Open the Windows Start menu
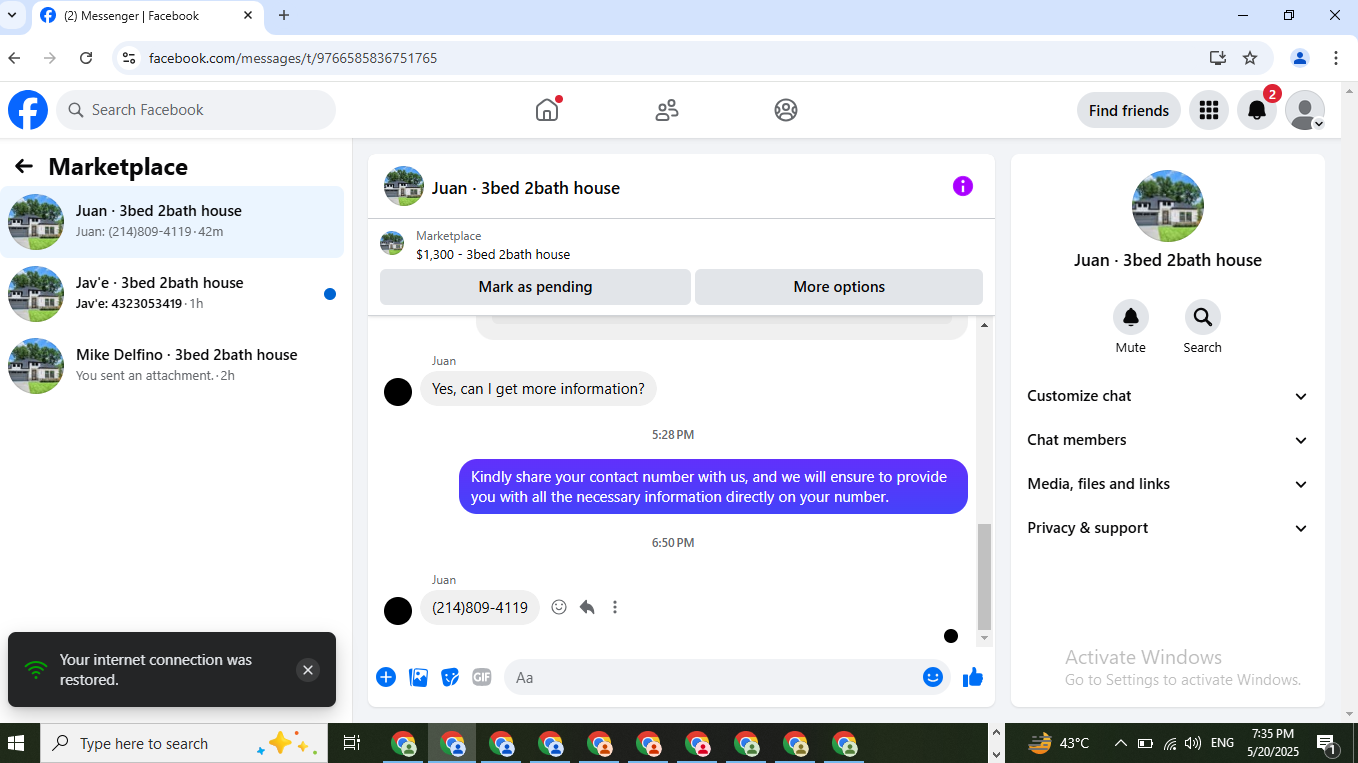 pos(16,743)
